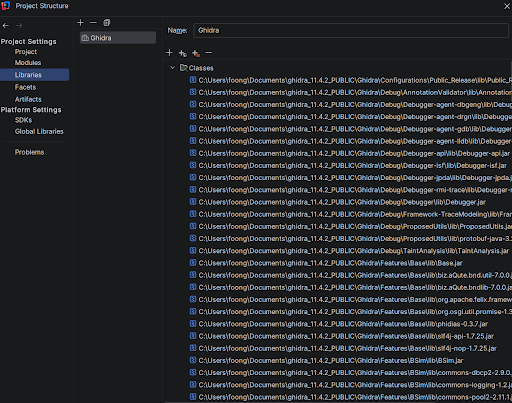This screenshot has height=403, width=512.
Task: Open Global Libraries section
Action: coord(39,131)
